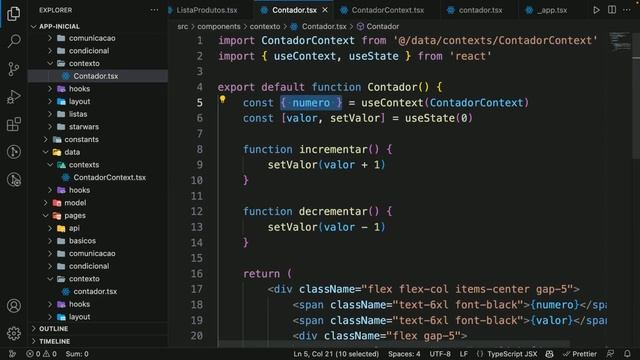Click the UTF-8 encoding status entry
The height and width of the screenshot is (360, 640).
[x=440, y=354]
